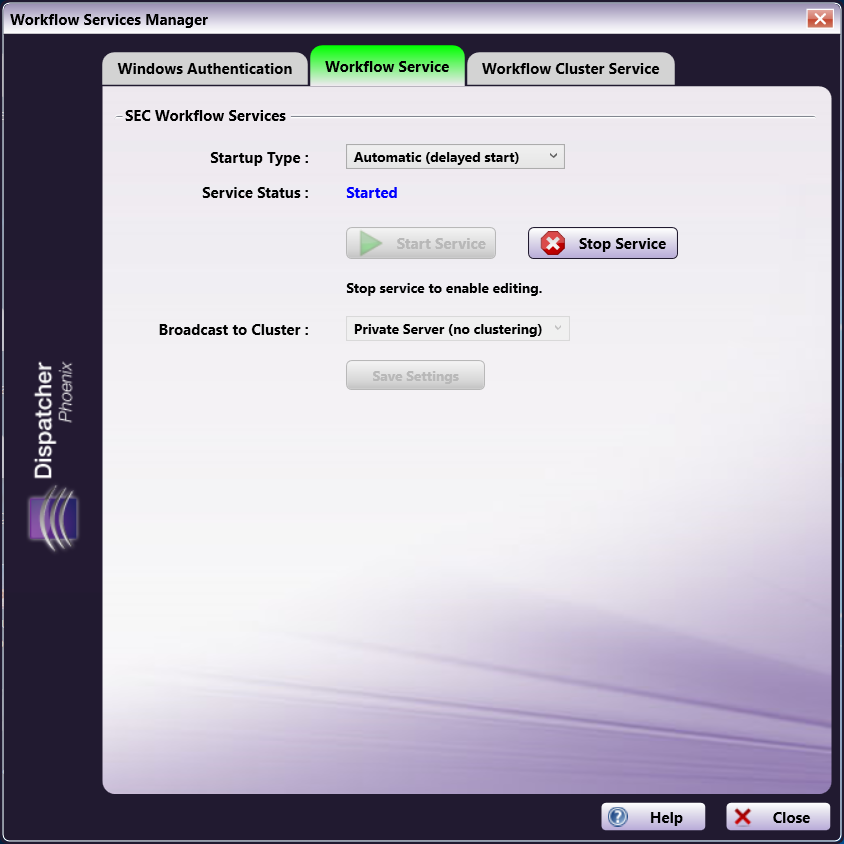Click the SEC Workflow Services heading
This screenshot has height=844, width=844.
click(205, 116)
